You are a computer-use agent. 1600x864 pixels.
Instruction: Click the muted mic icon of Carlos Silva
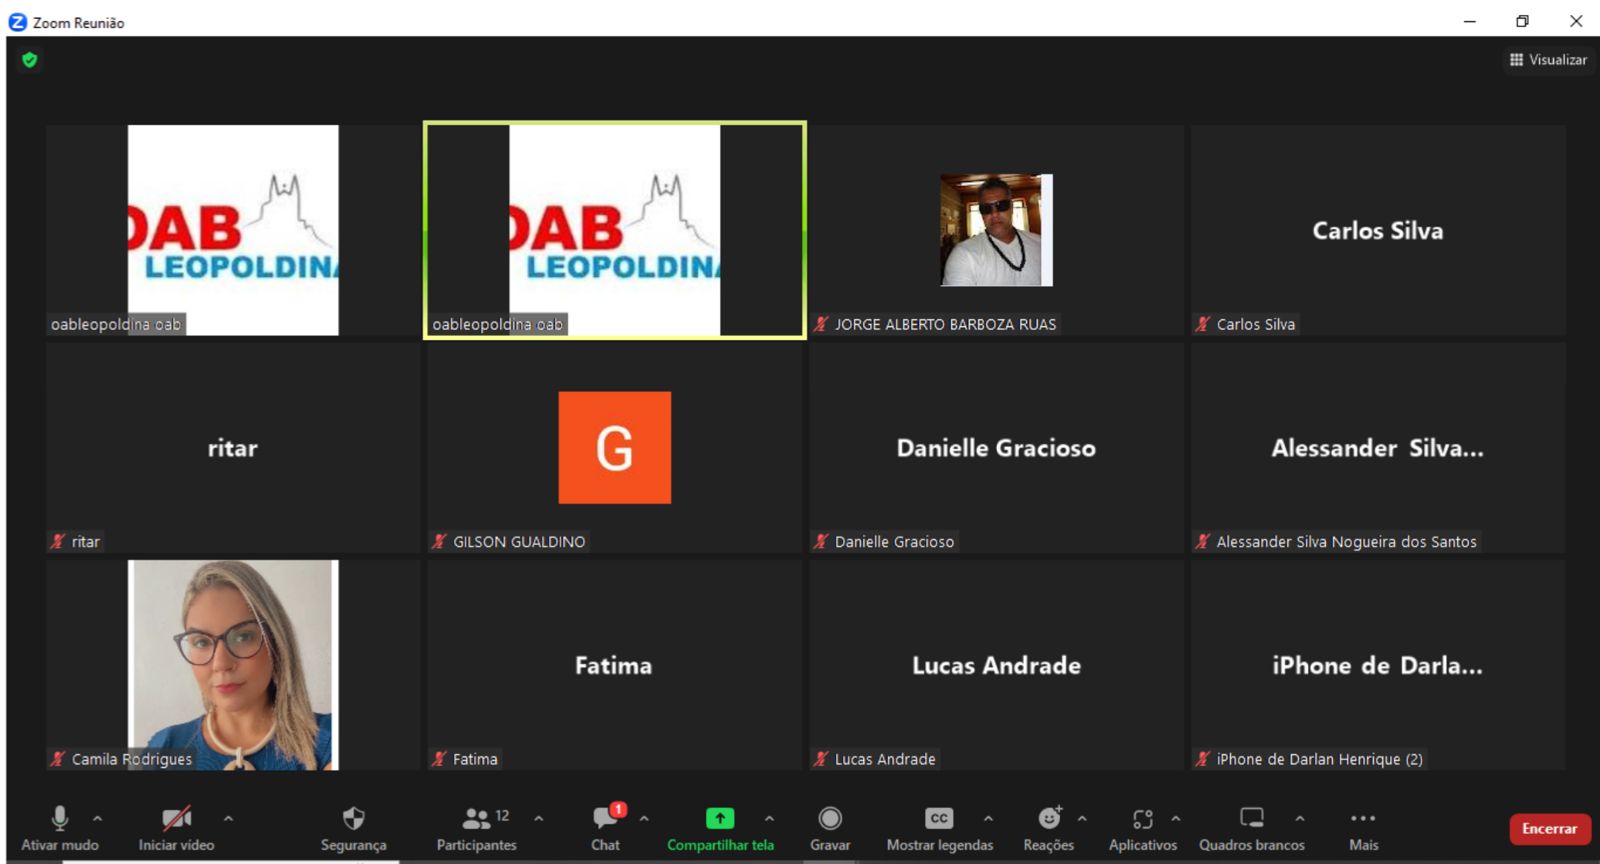(x=1203, y=324)
